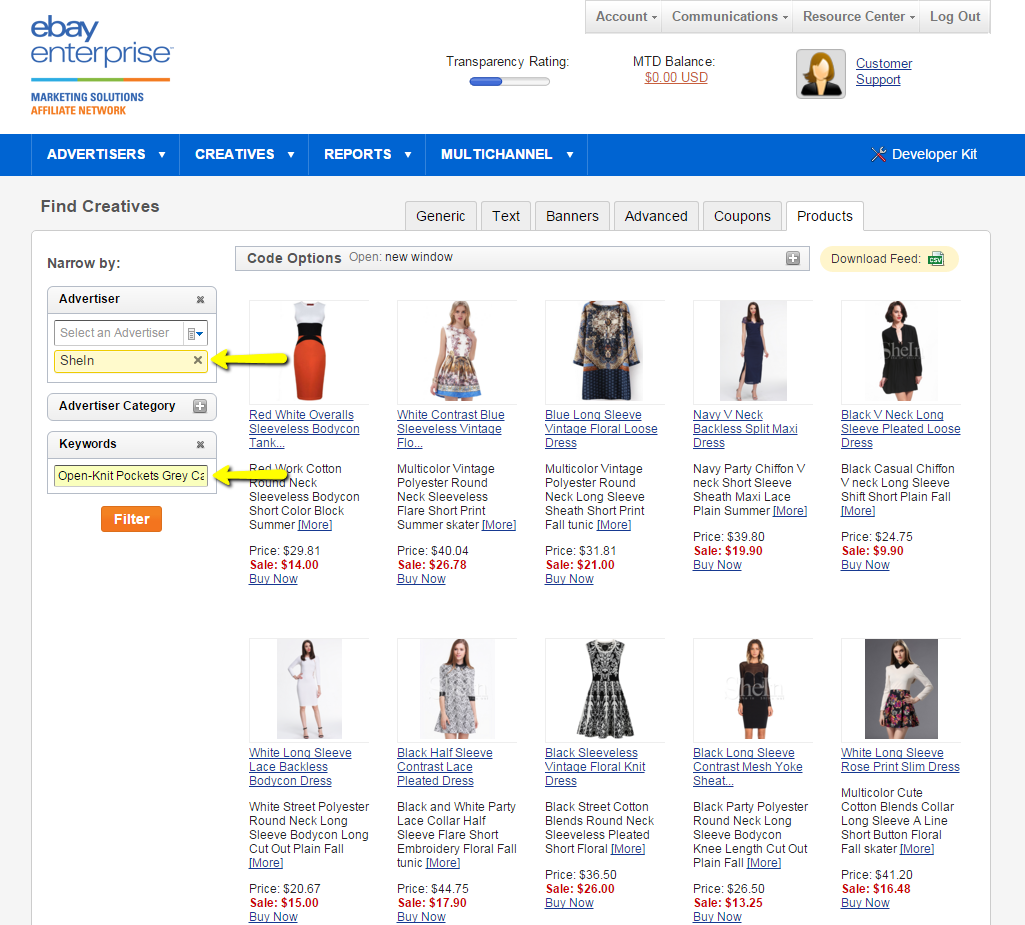The width and height of the screenshot is (1025, 925).
Task: Switch to the Generic tab
Action: 441,216
